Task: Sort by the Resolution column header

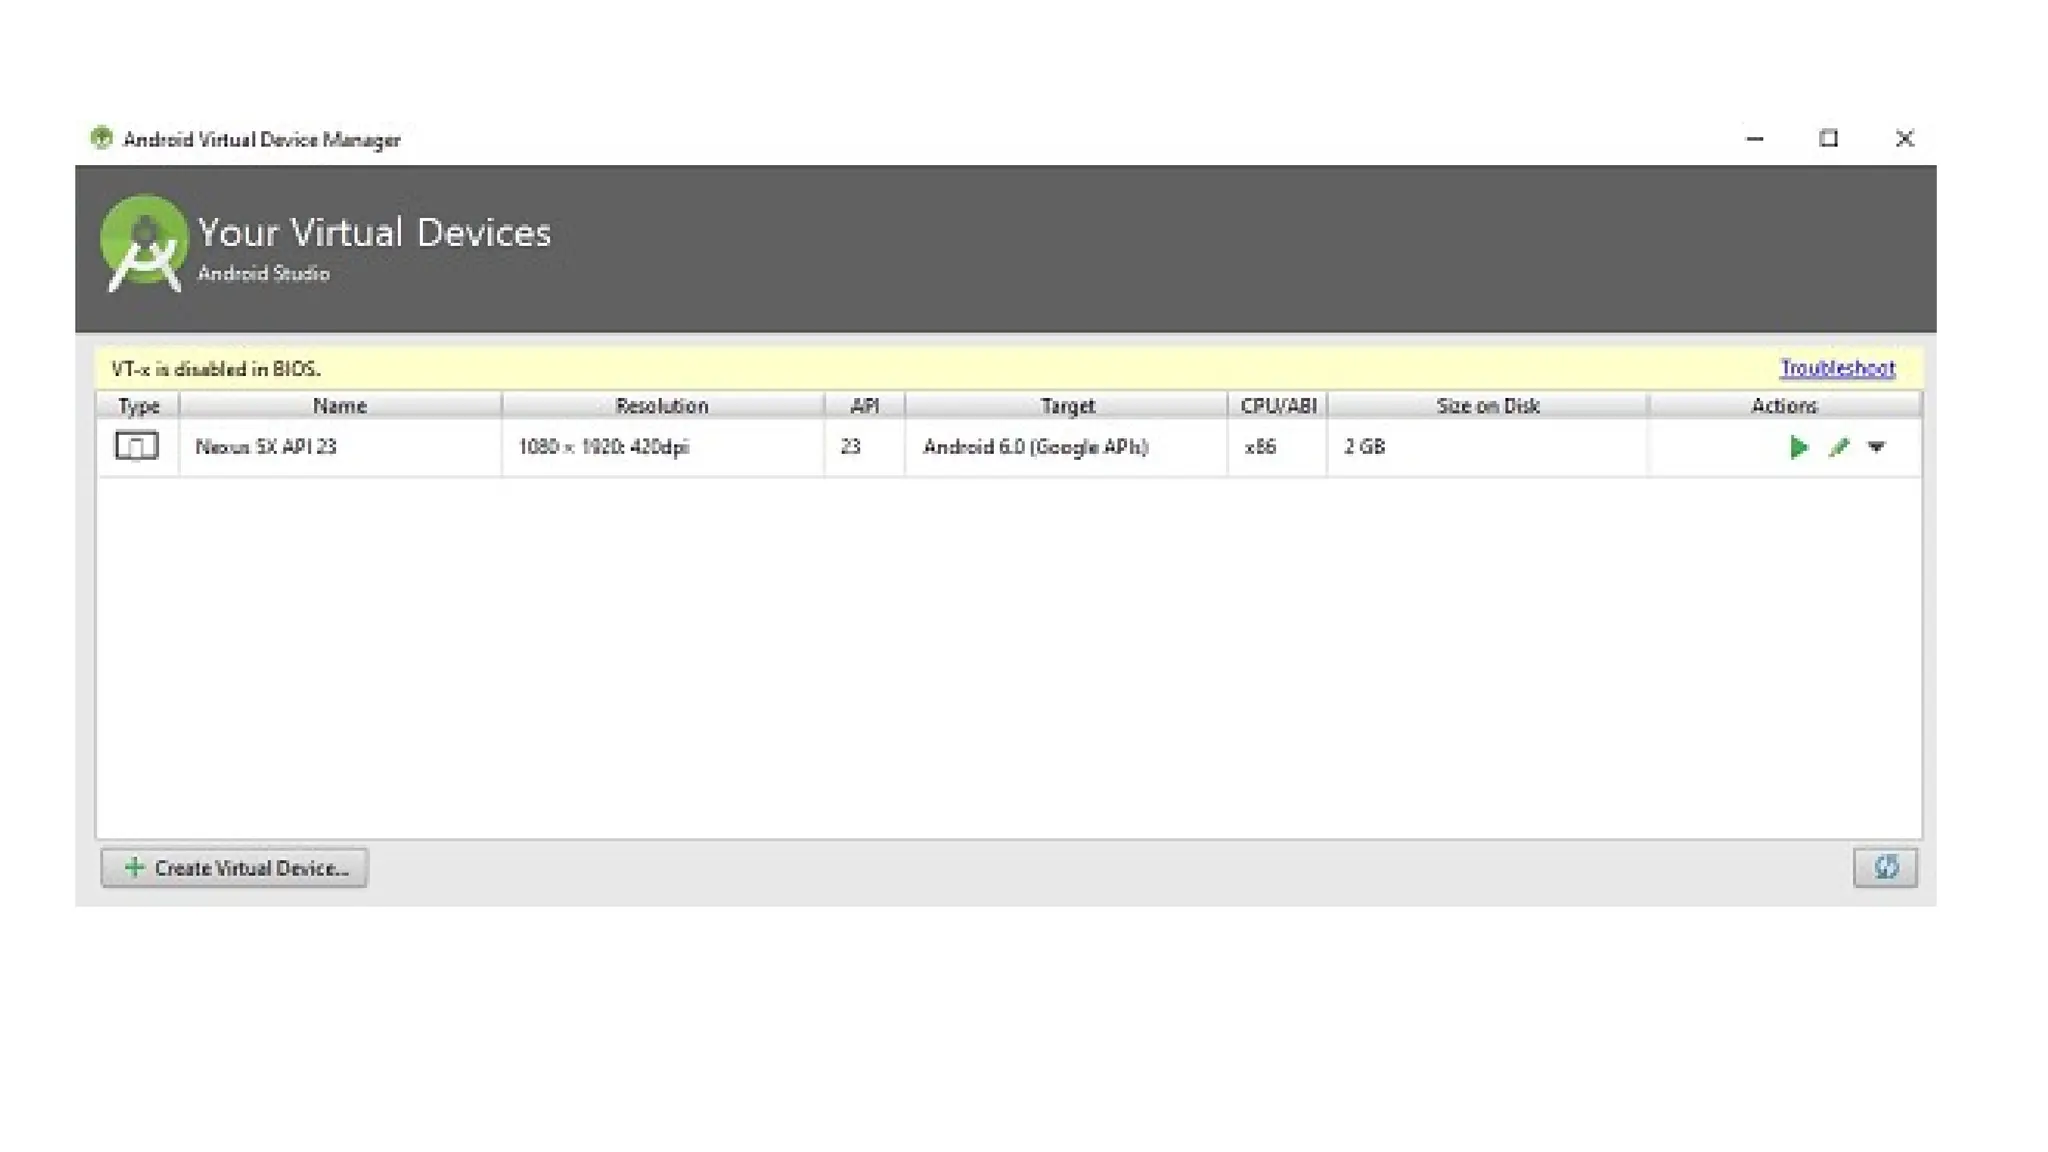Action: point(661,405)
